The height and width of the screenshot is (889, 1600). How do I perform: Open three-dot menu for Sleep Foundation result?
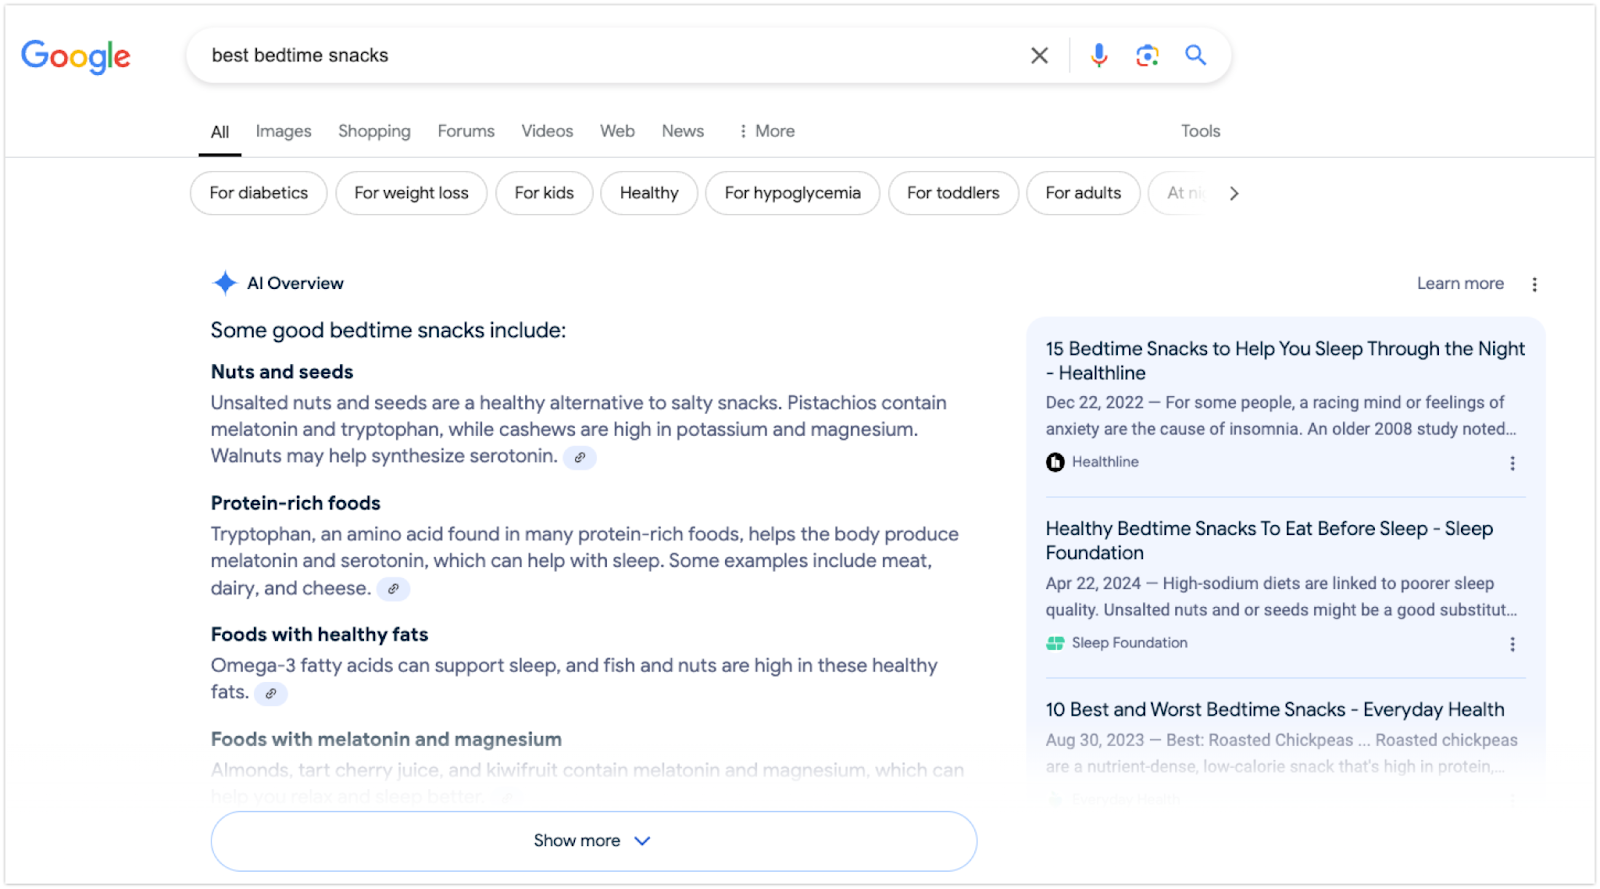point(1512,644)
